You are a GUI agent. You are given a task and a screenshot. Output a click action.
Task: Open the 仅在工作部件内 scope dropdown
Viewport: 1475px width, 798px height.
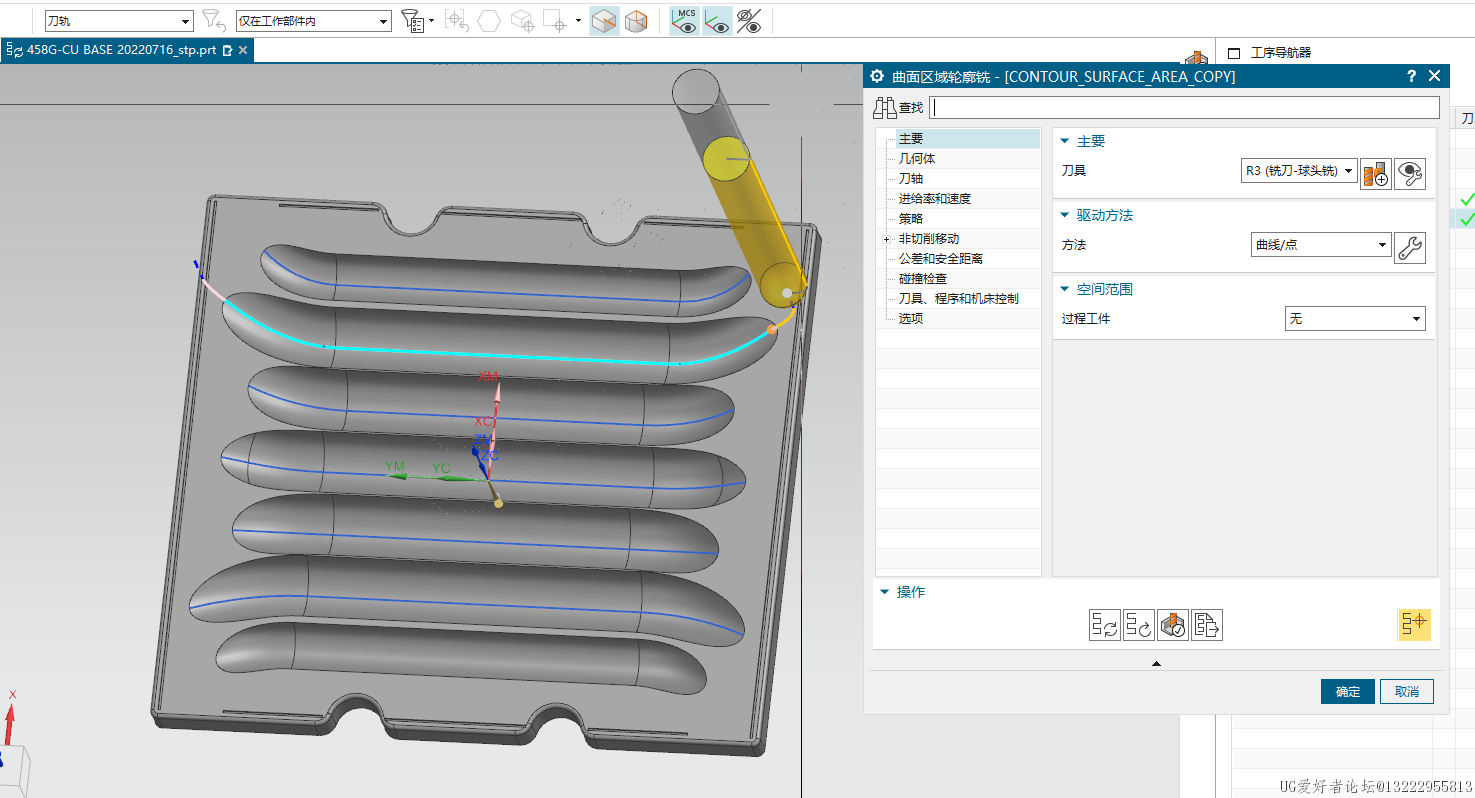coord(313,21)
